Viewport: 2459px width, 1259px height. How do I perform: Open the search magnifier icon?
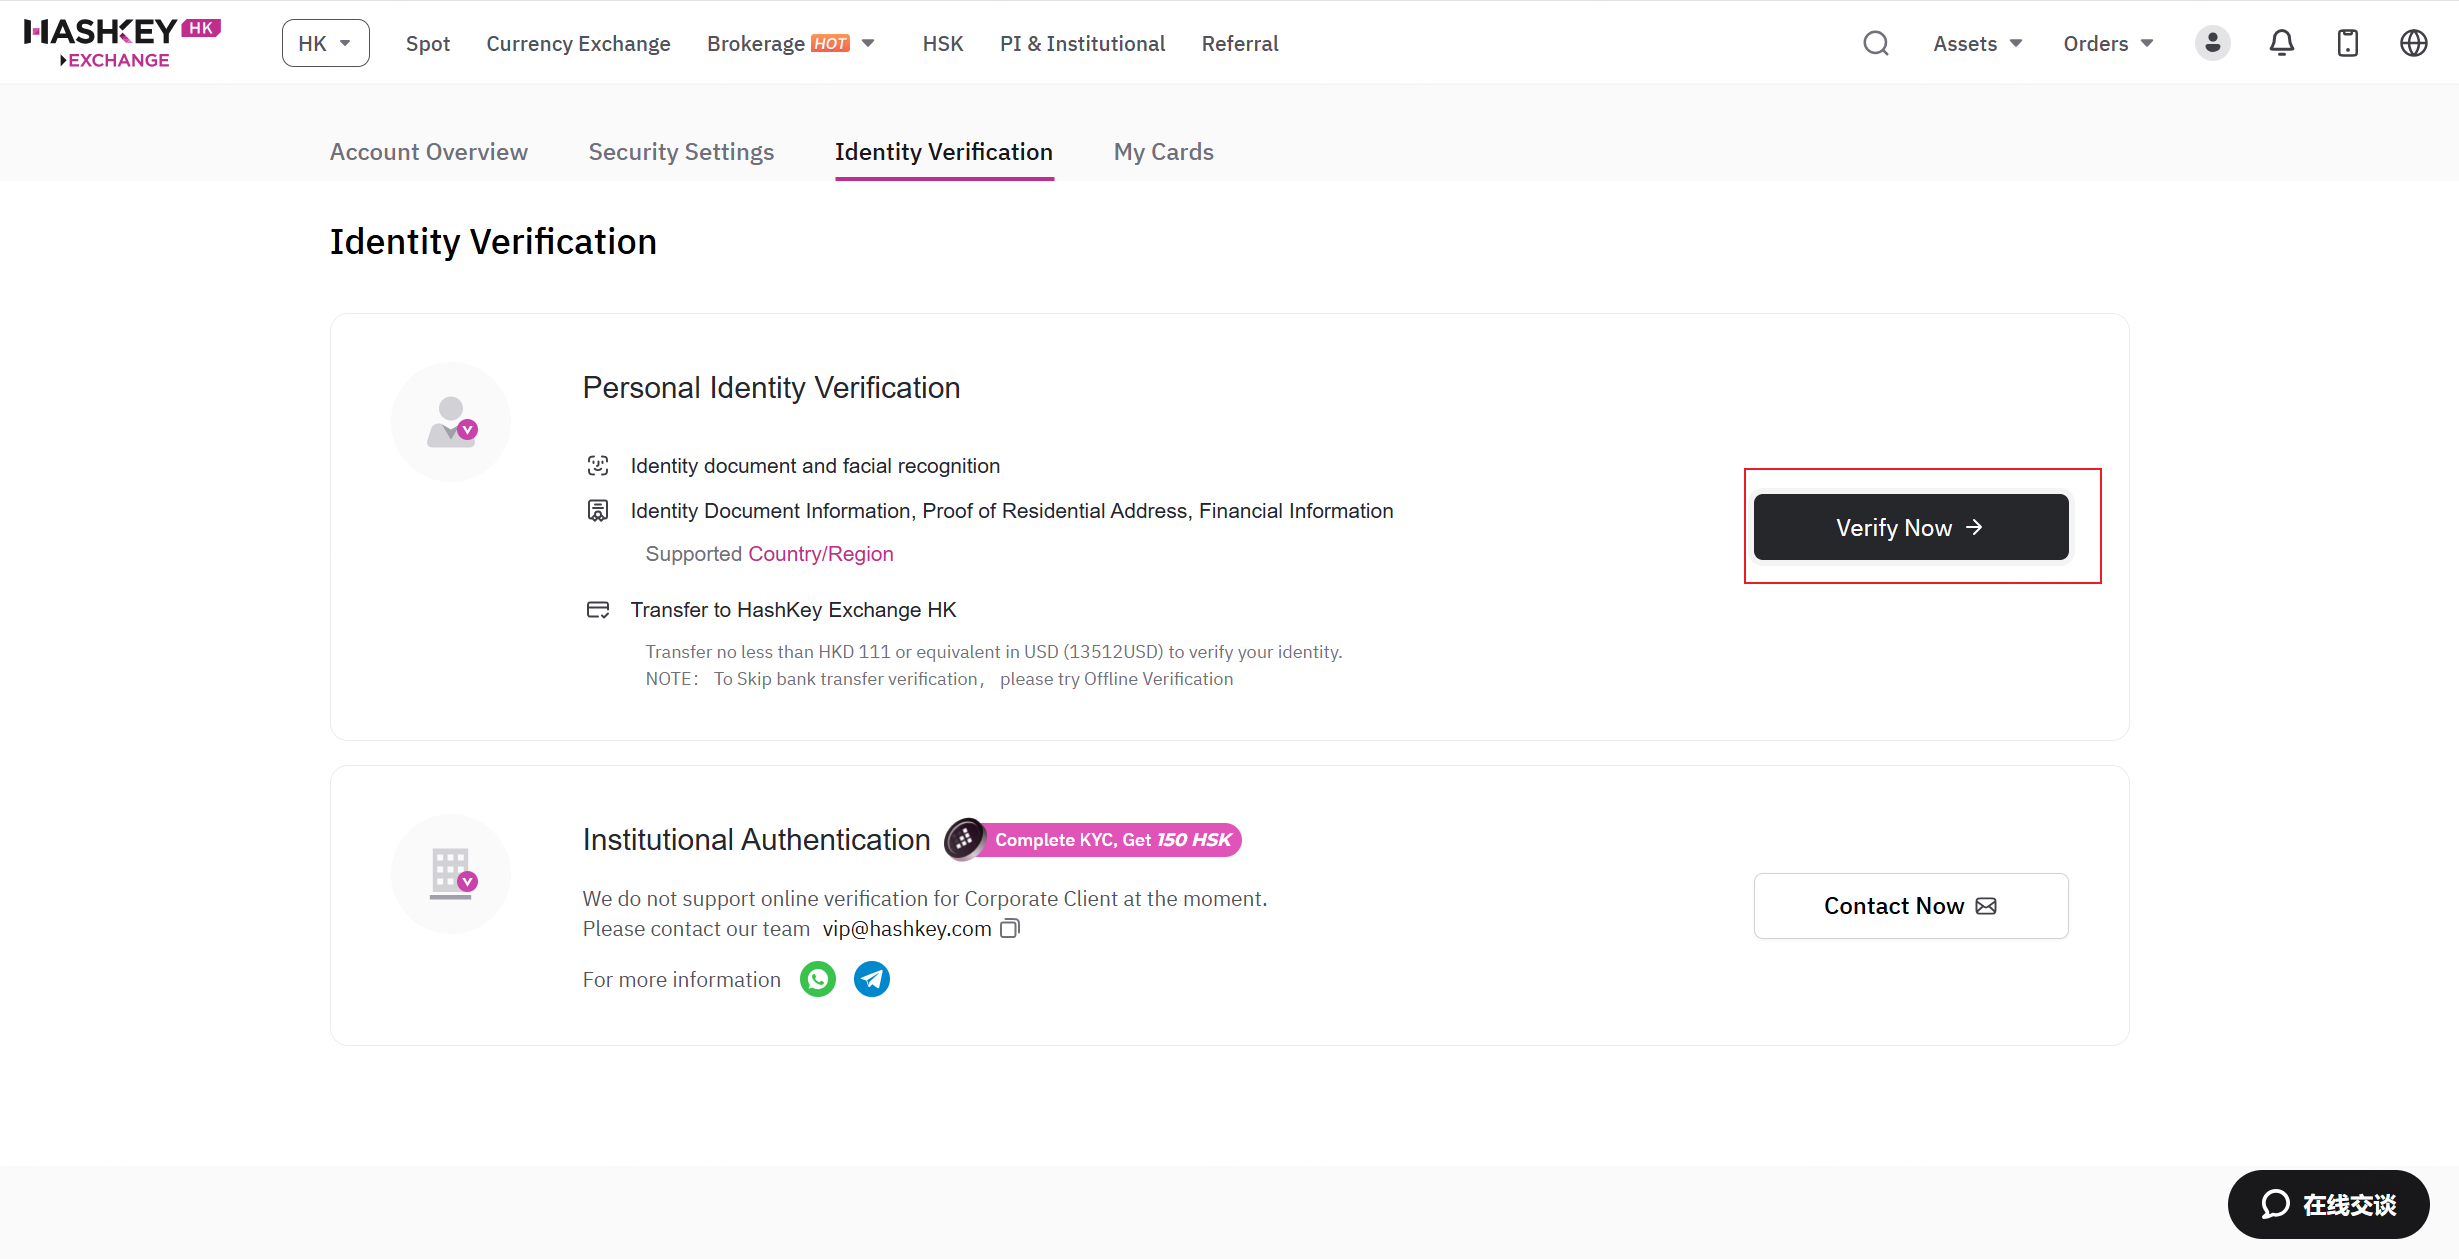(1876, 43)
